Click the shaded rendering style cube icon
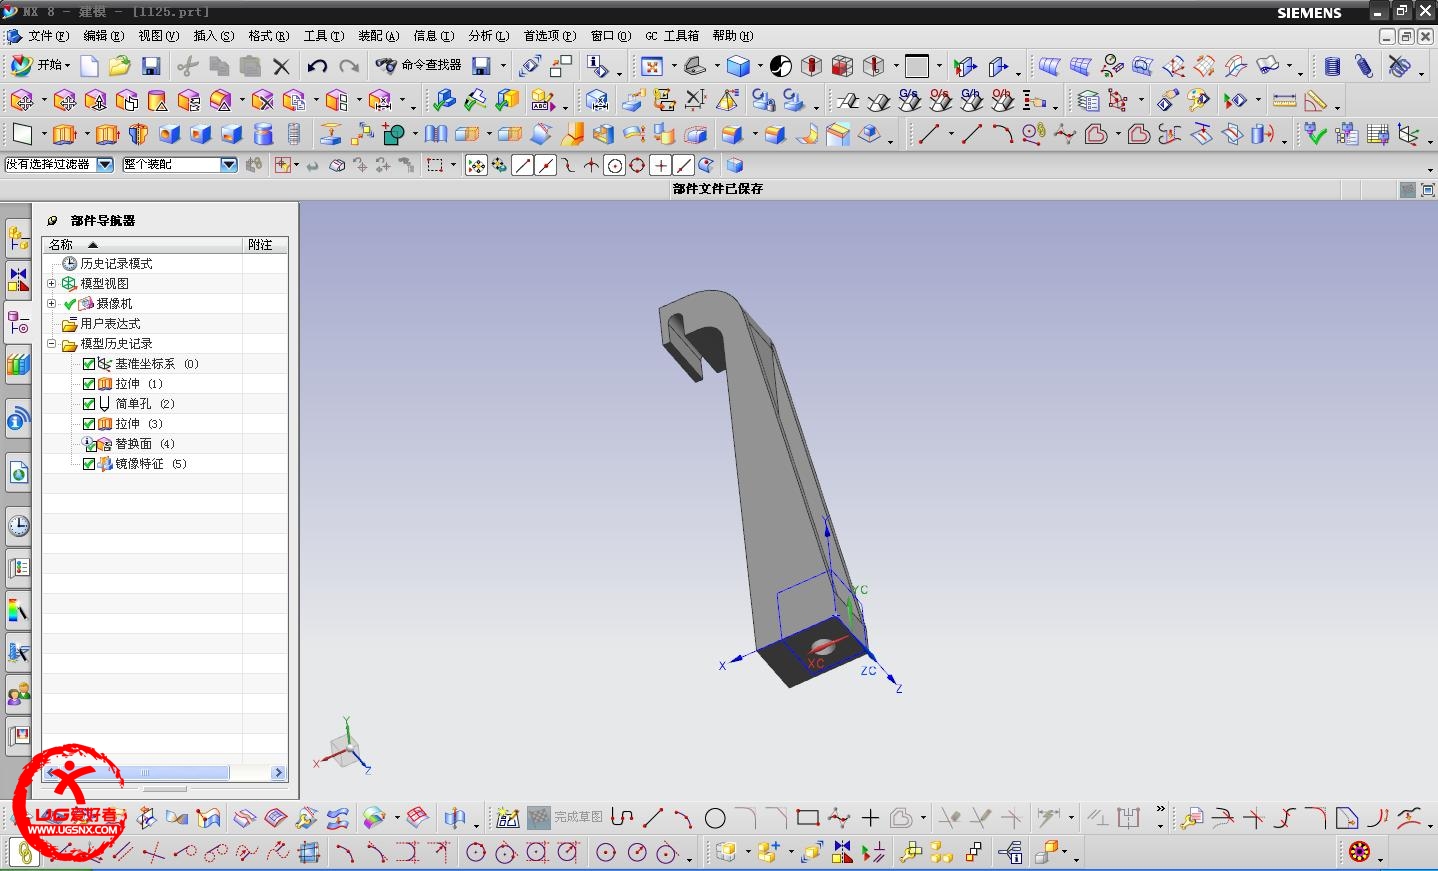The width and height of the screenshot is (1438, 871). coord(738,66)
